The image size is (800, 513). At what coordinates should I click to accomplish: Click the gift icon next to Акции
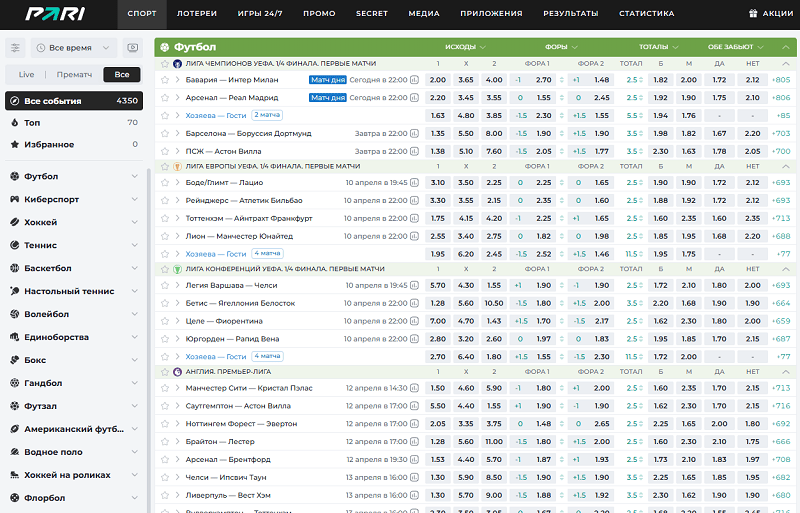click(754, 14)
